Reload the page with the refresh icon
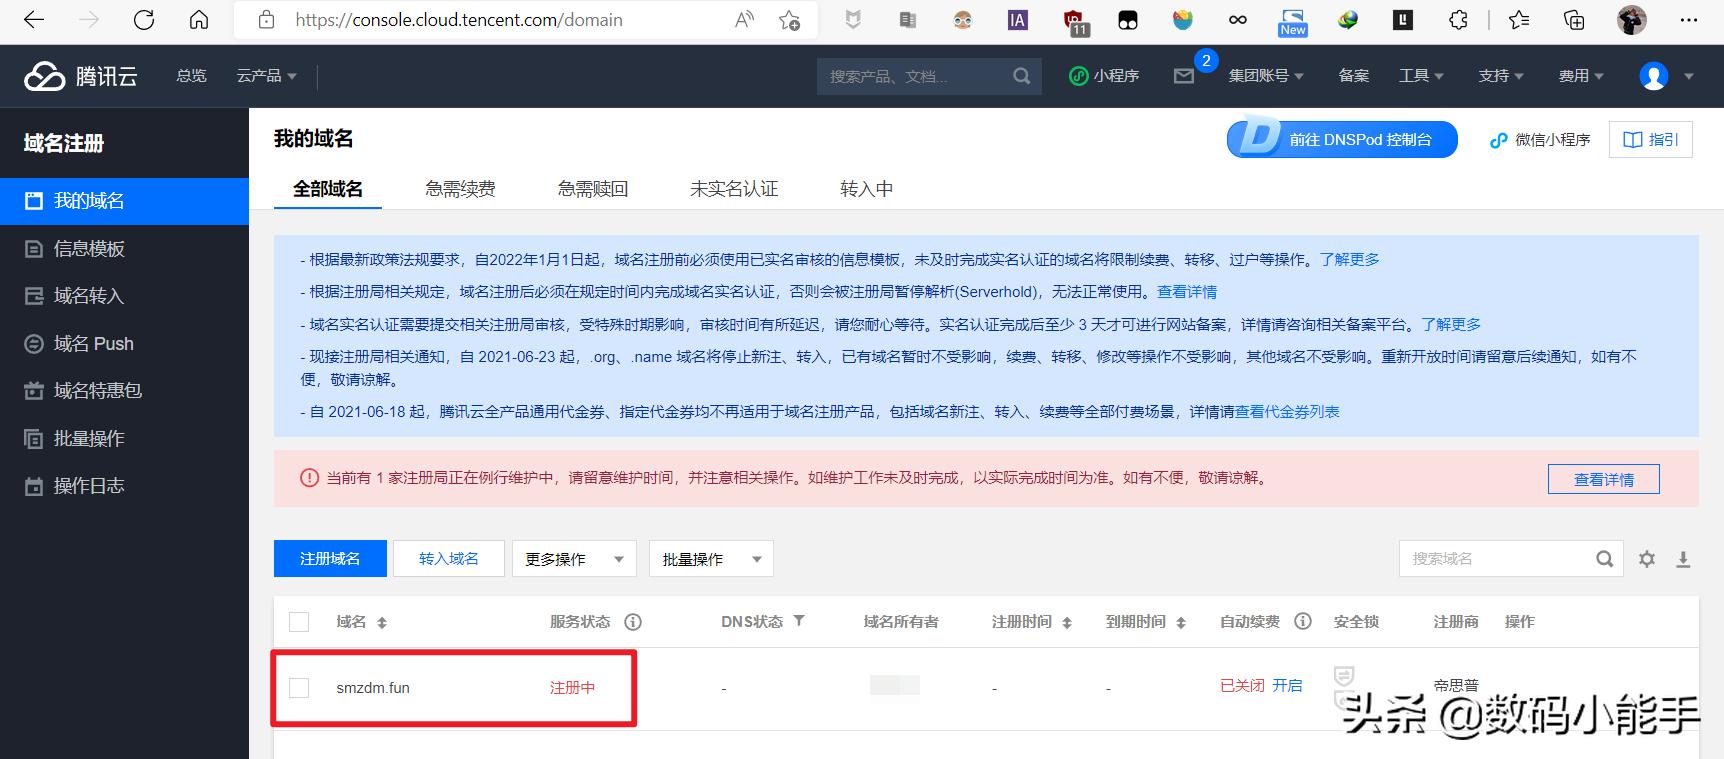The image size is (1724, 759). click(x=144, y=20)
